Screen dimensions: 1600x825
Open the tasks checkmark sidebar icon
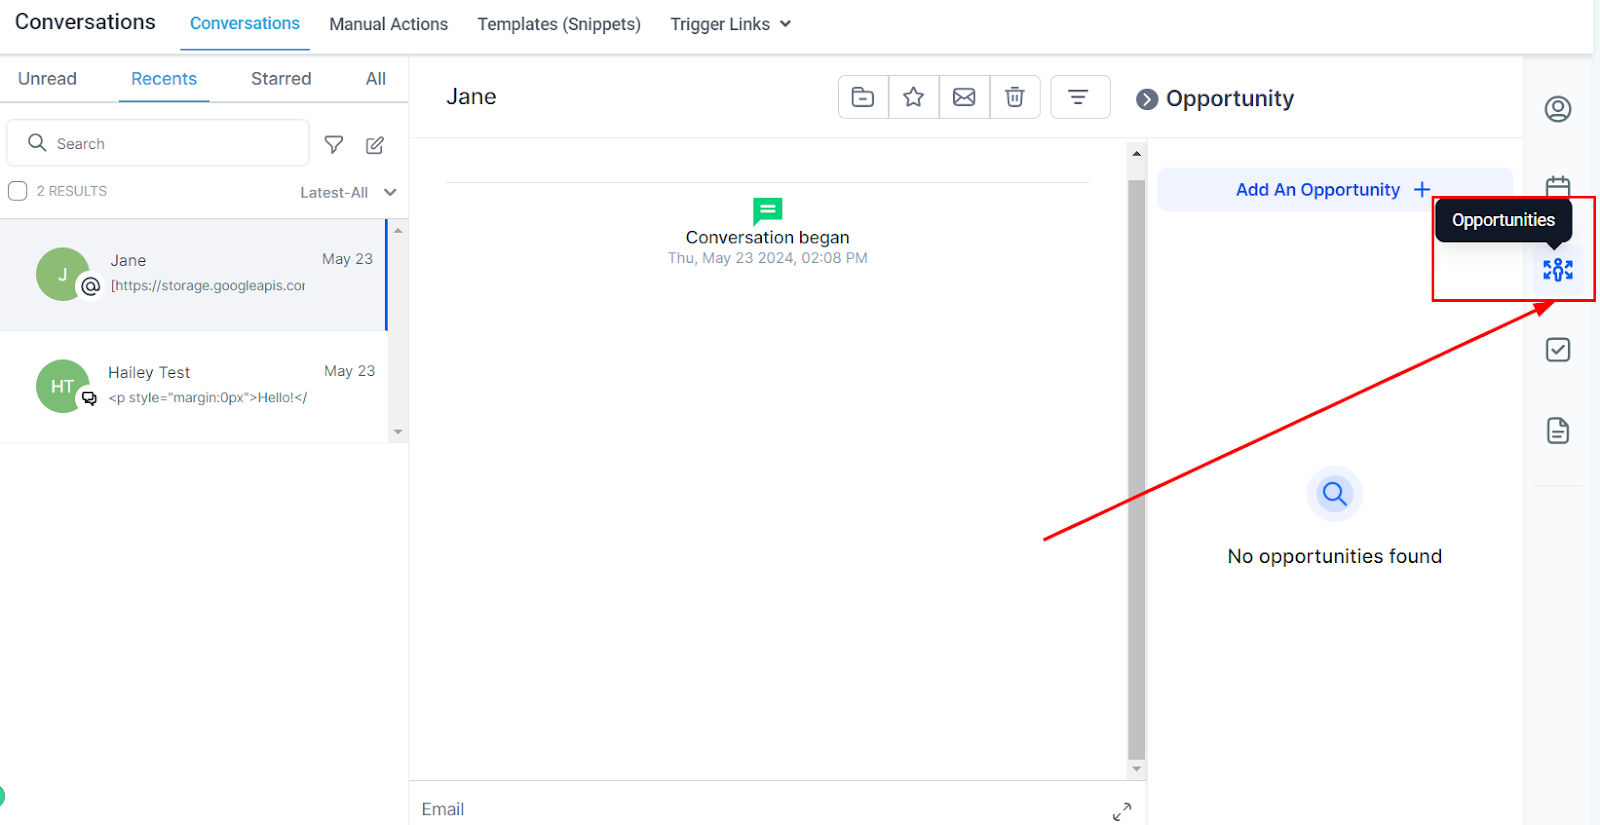tap(1558, 350)
